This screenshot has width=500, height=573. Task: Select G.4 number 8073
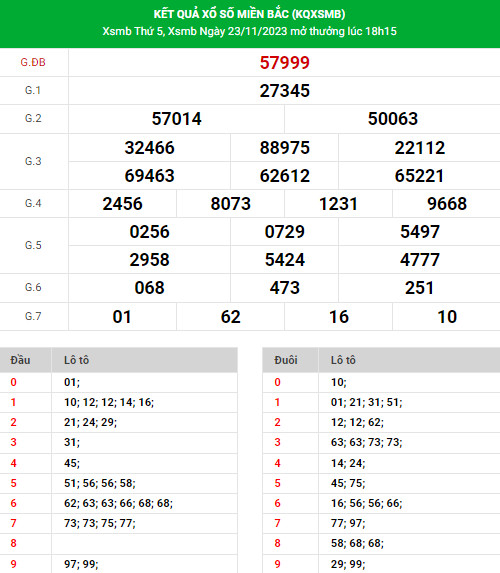click(x=231, y=204)
